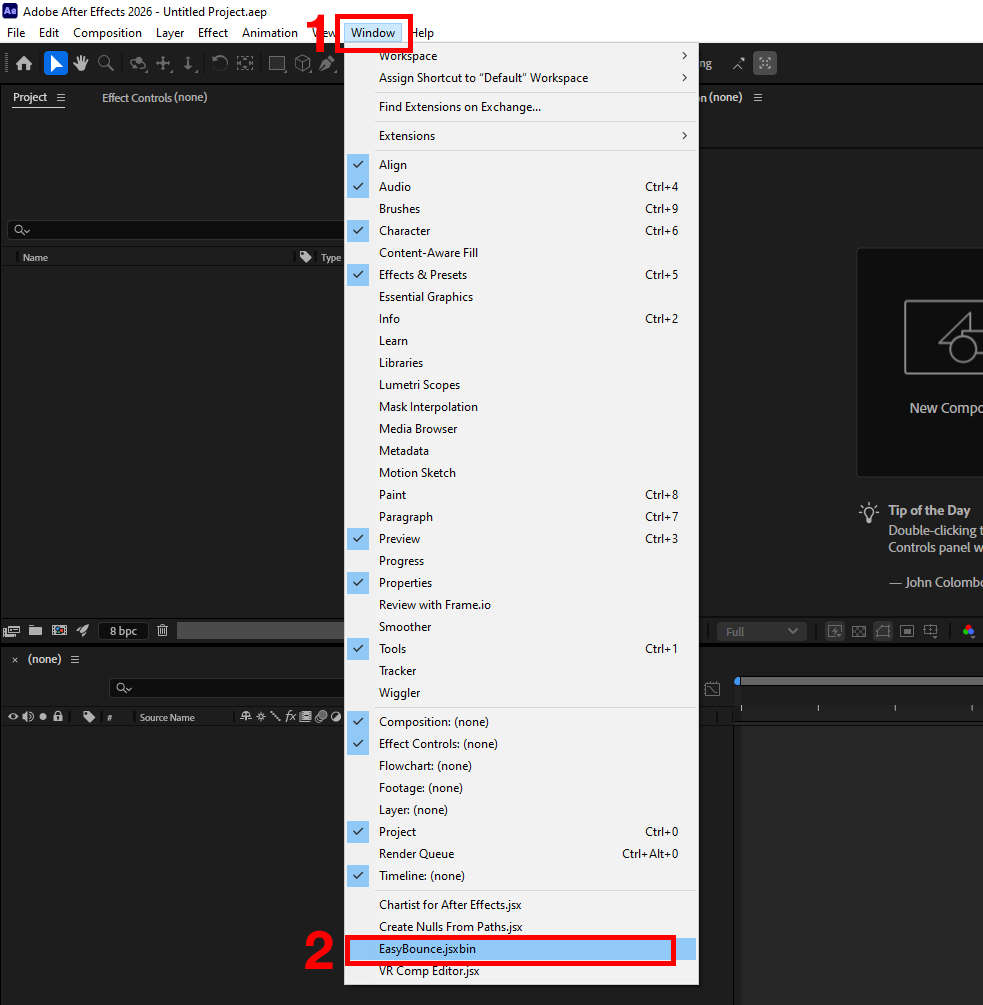The image size is (983, 1005).
Task: Open Create Nulls From Paths.jsx script
Action: (x=521, y=927)
